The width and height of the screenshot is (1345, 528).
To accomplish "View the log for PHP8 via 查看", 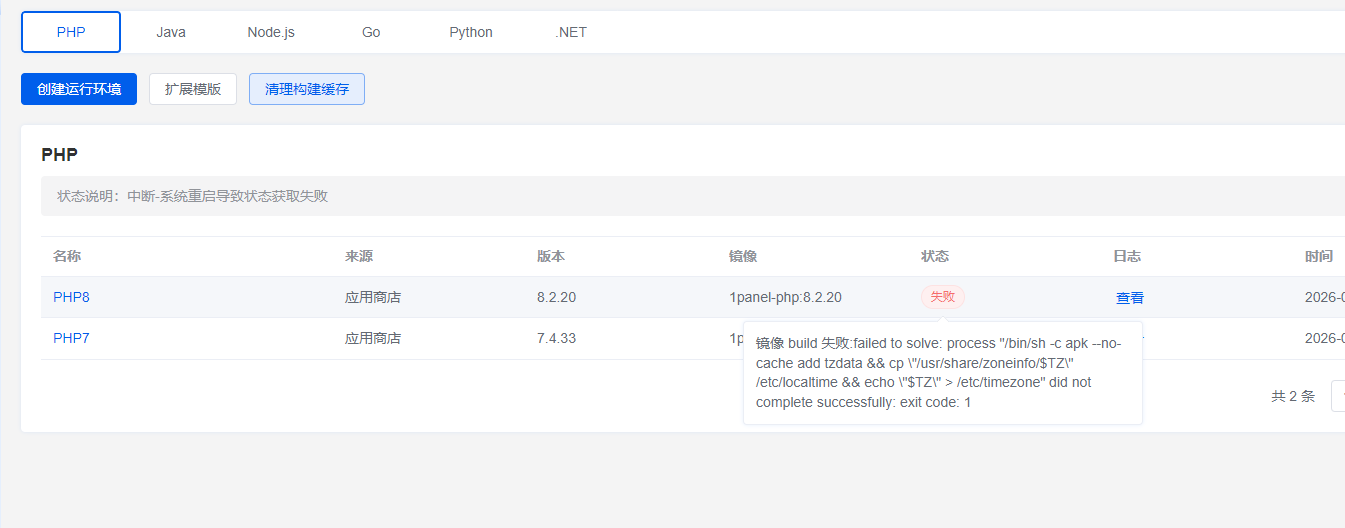I will coord(1130,298).
